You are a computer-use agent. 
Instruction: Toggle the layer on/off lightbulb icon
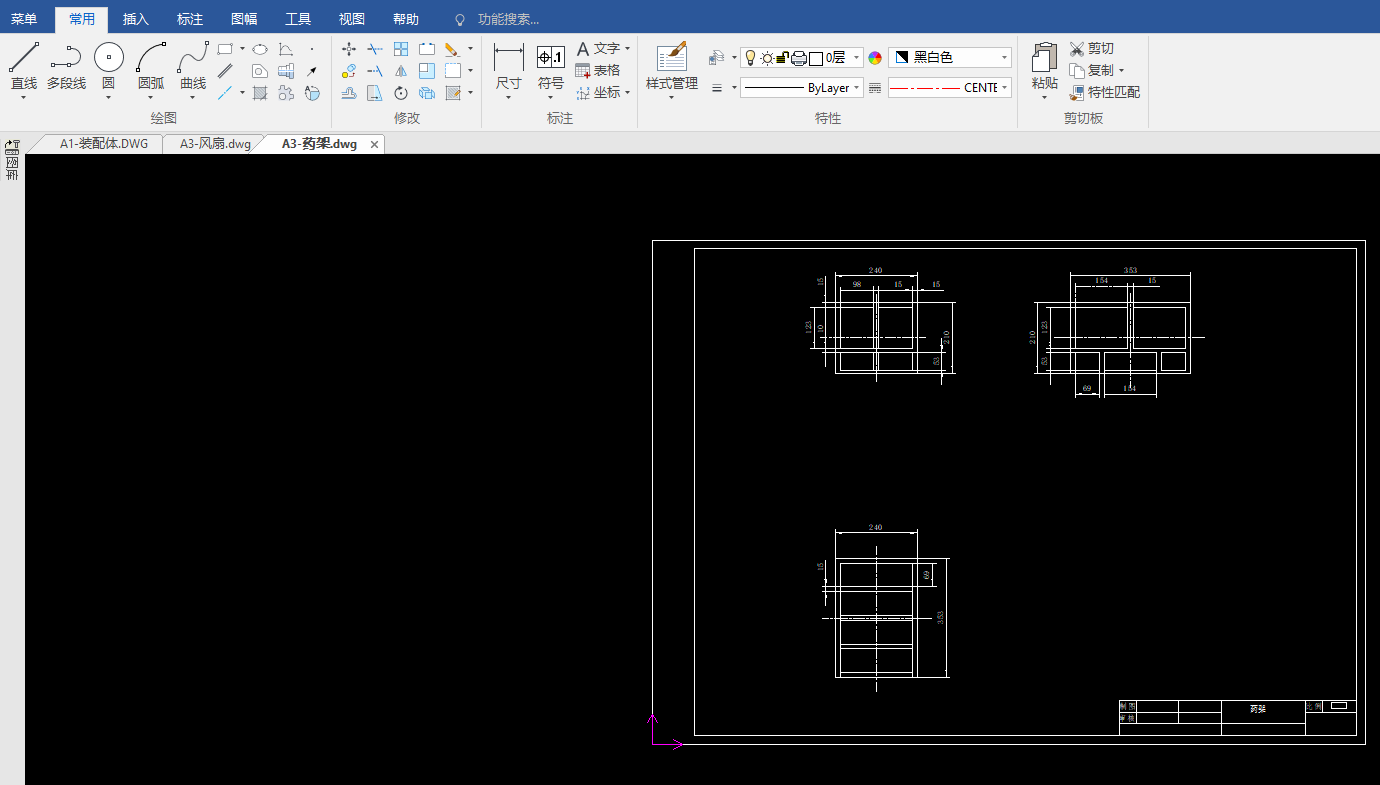click(751, 58)
